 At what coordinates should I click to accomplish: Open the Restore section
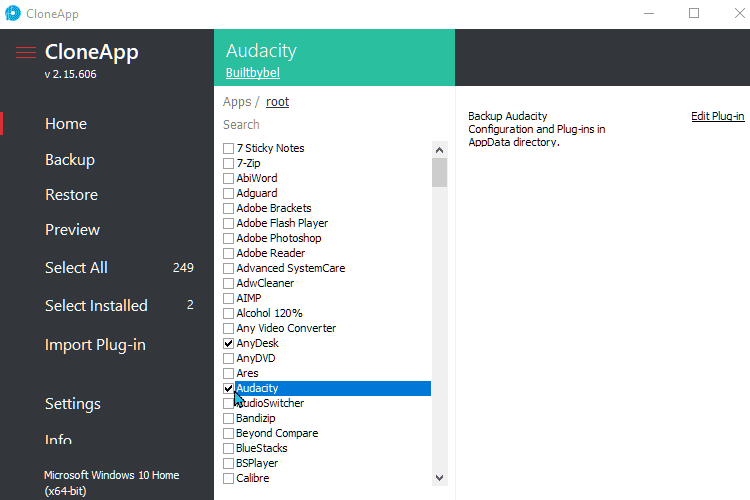point(71,195)
